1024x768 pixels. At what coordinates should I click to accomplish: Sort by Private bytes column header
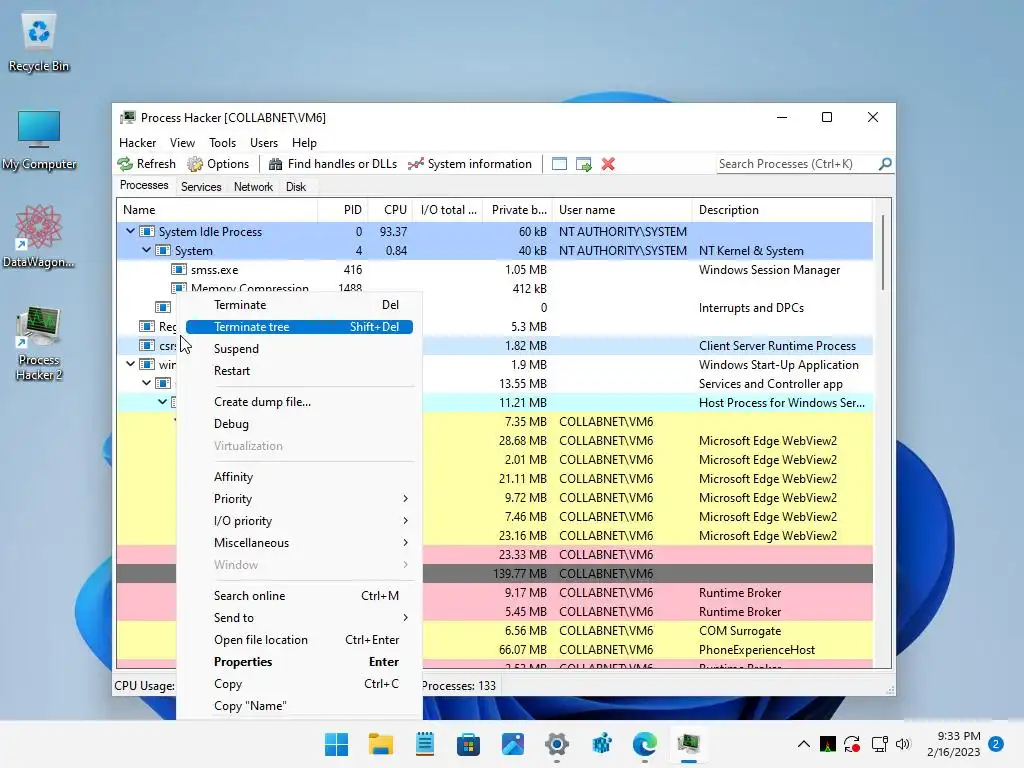[x=517, y=210]
